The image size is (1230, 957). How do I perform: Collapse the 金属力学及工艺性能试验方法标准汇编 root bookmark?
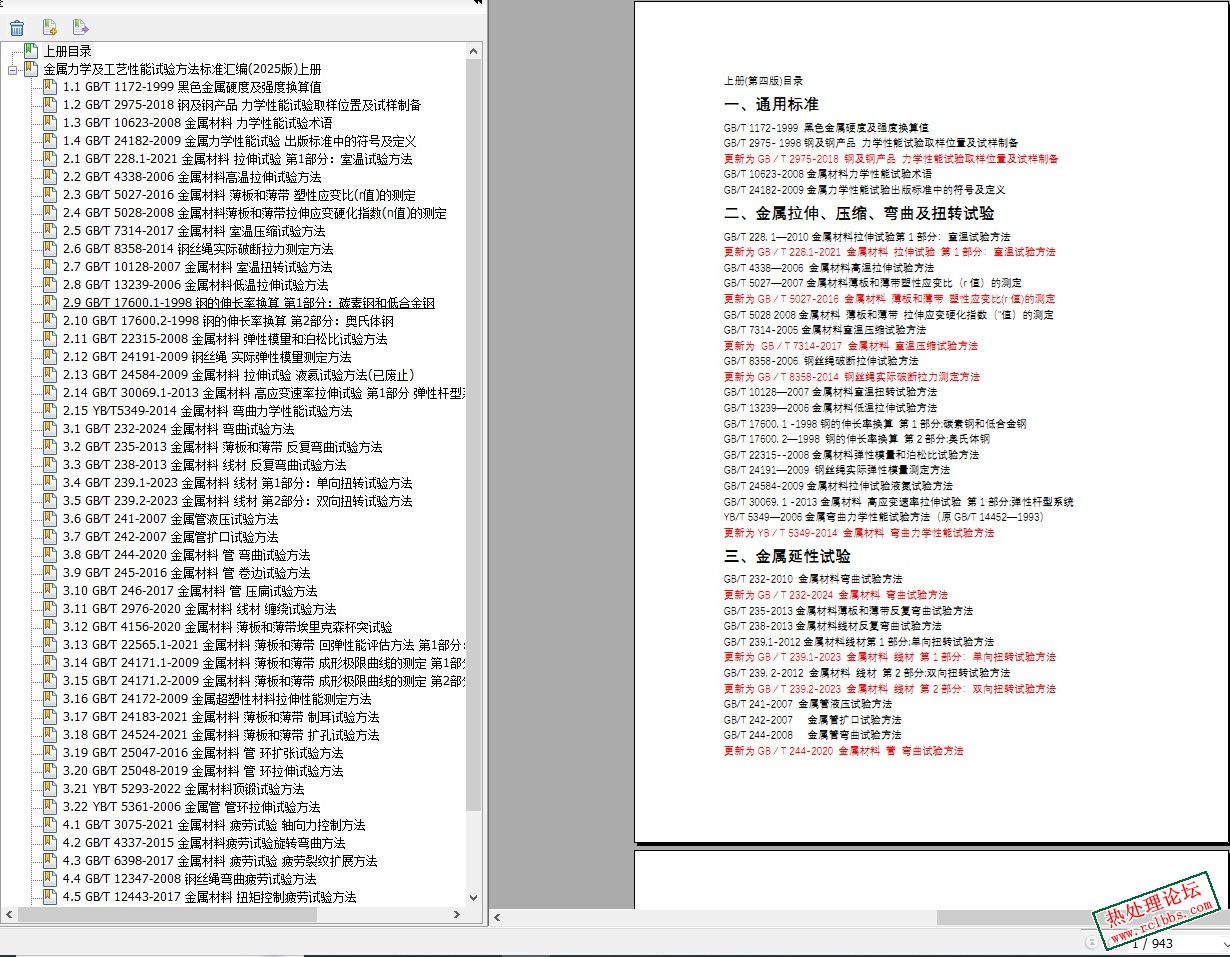click(12, 70)
